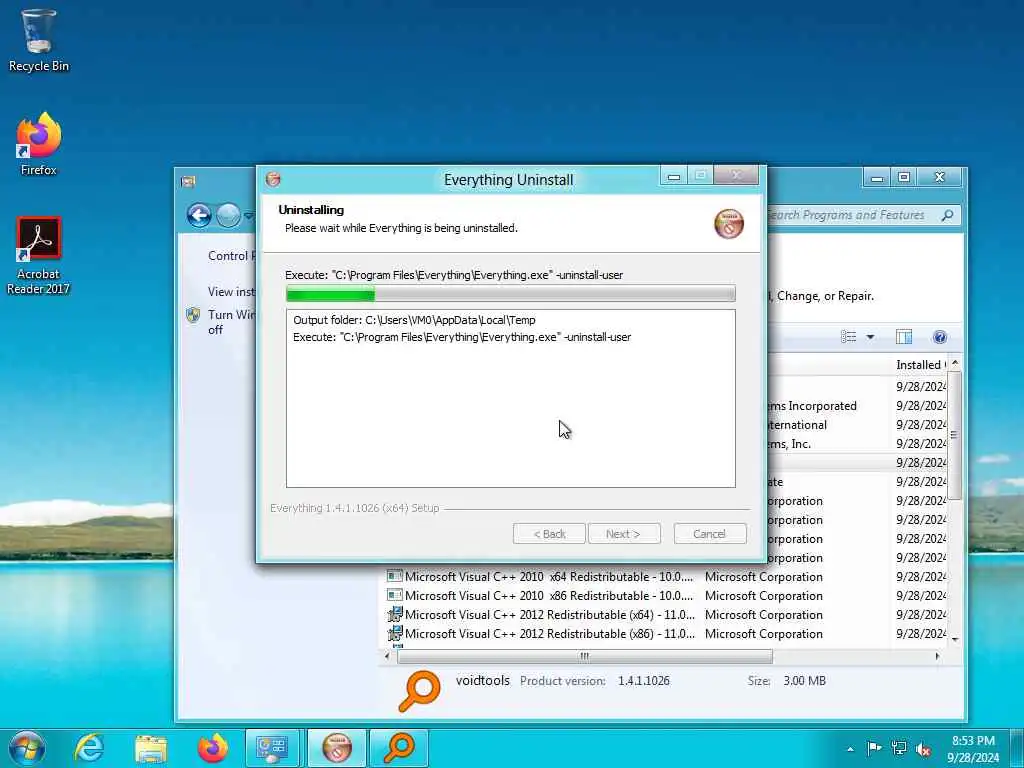Switch to Control Panel taskbar item

coord(273,748)
